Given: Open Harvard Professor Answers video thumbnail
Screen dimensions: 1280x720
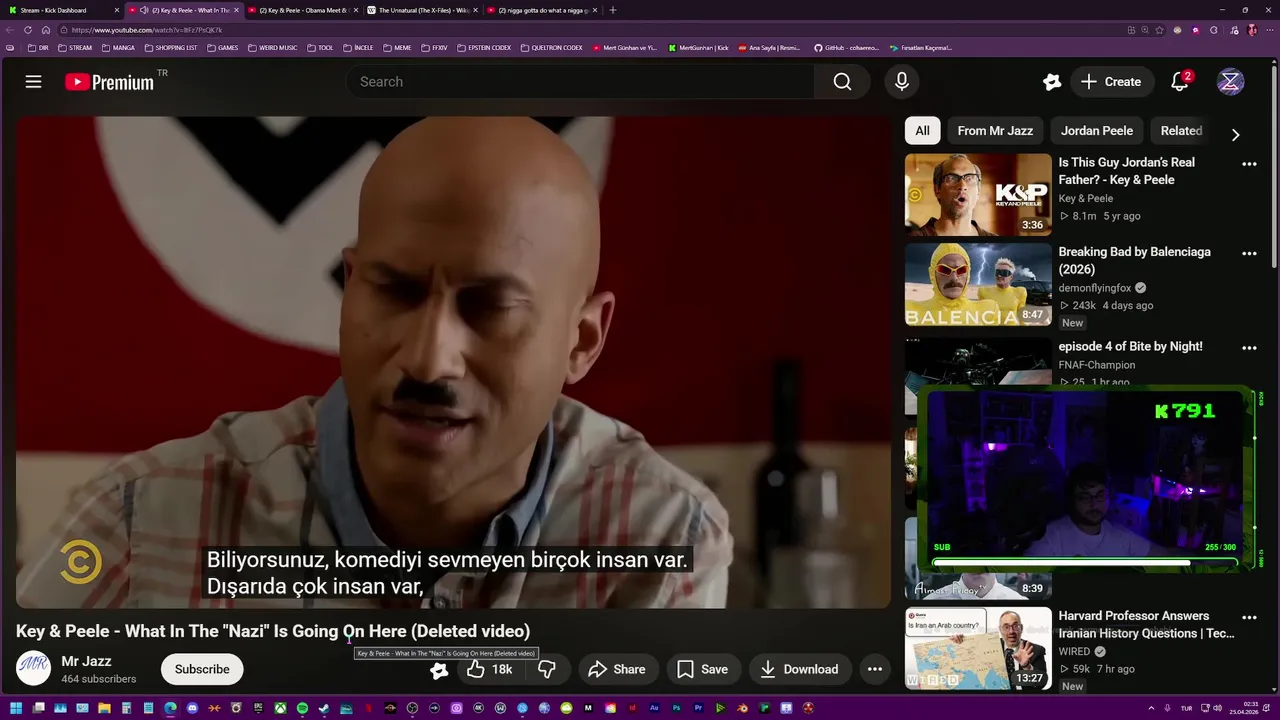Looking at the screenshot, I should [x=978, y=648].
